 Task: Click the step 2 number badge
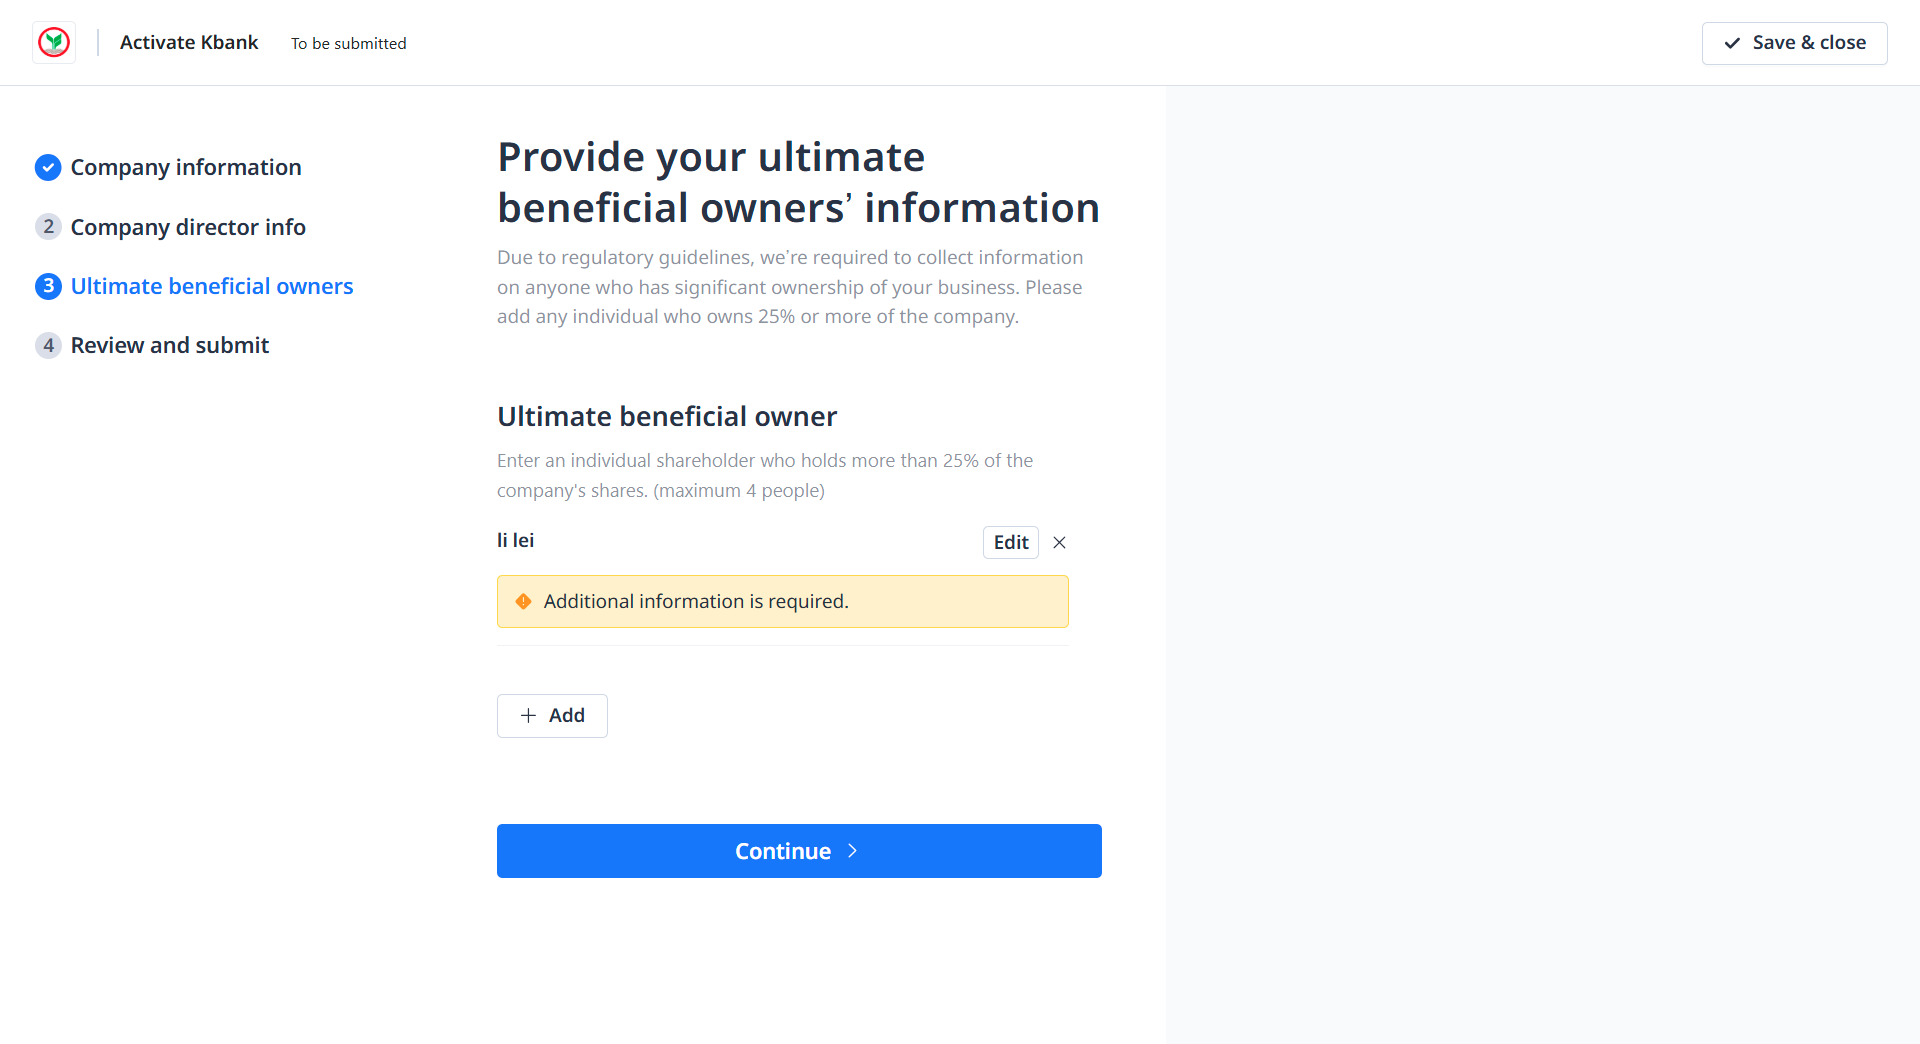48,227
